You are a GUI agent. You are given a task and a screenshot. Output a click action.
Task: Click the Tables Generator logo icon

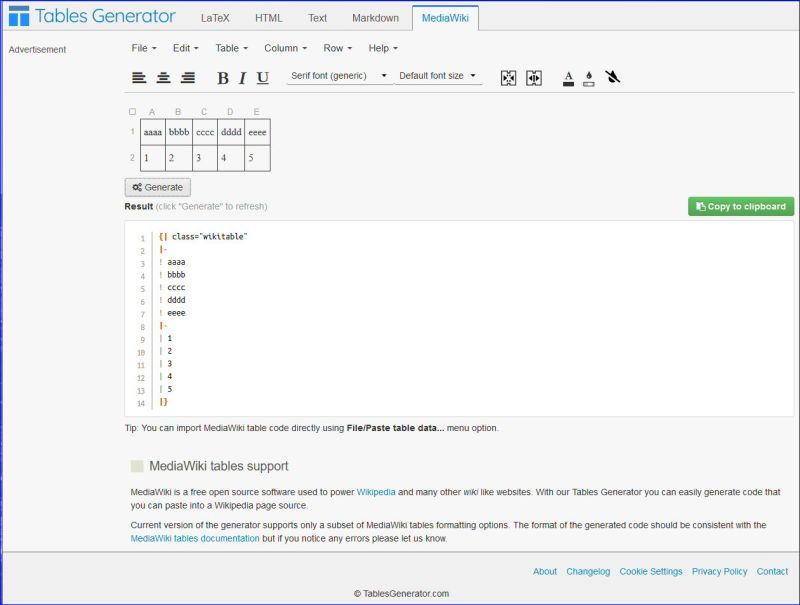pos(19,16)
